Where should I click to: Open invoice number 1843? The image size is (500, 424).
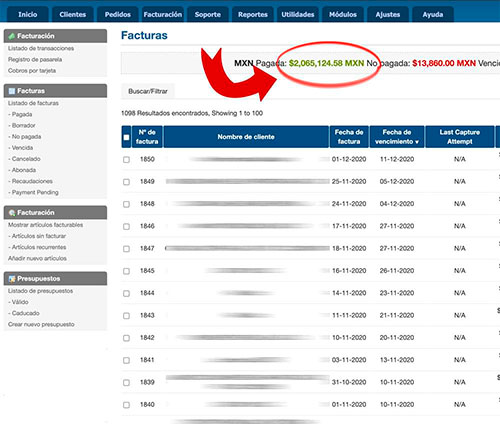pos(147,315)
